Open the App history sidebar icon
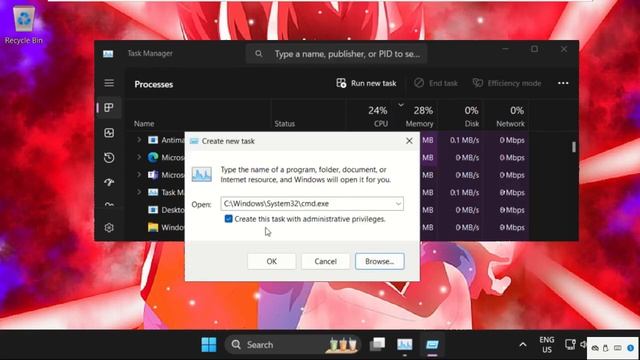Image resolution: width=640 pixels, height=360 pixels. click(x=109, y=158)
